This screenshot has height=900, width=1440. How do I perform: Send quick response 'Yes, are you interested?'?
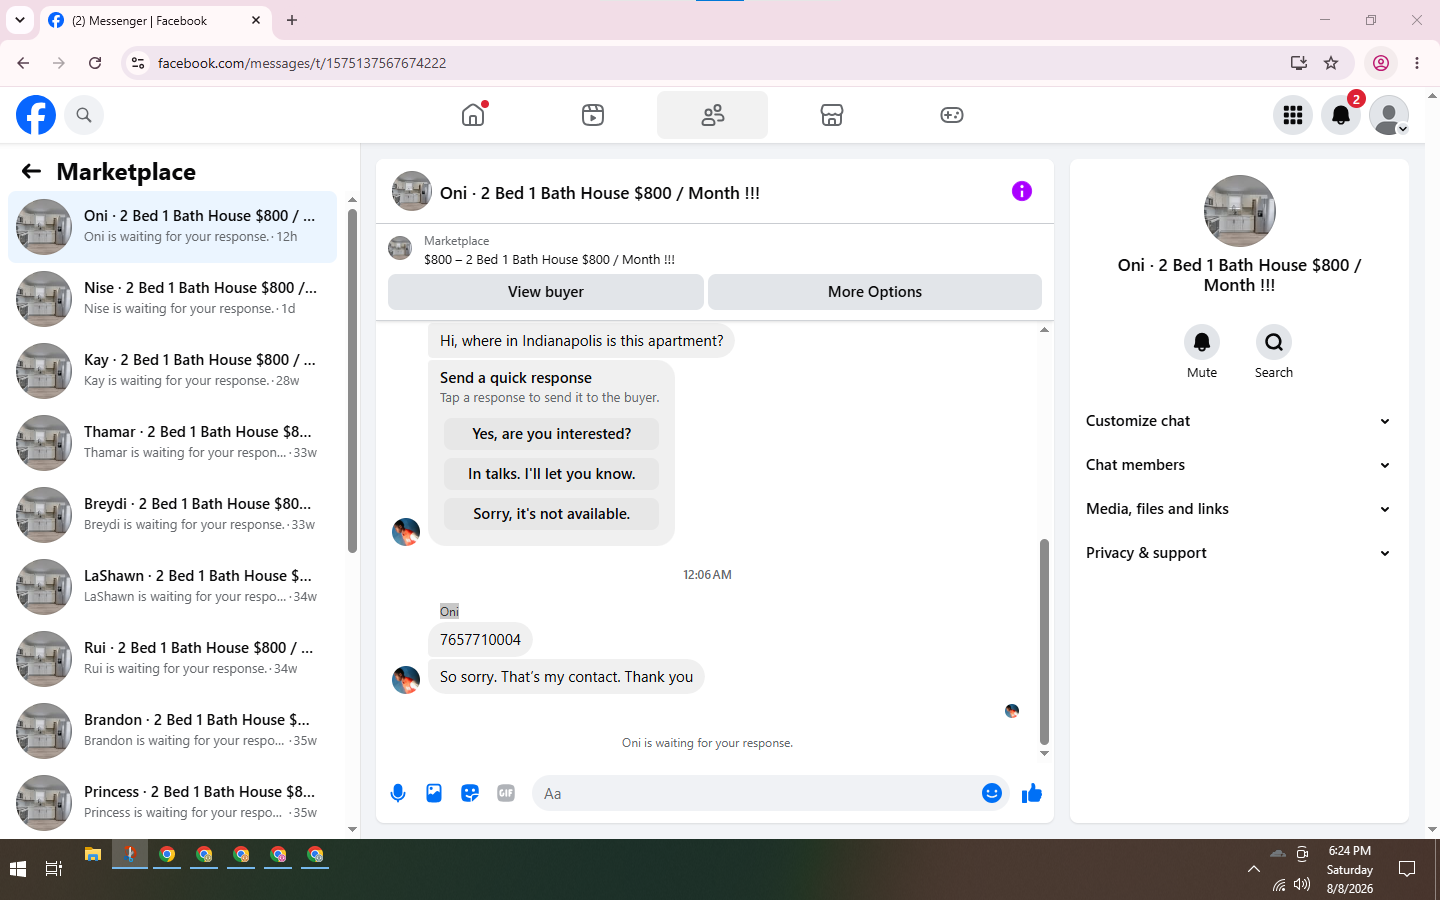click(x=552, y=434)
